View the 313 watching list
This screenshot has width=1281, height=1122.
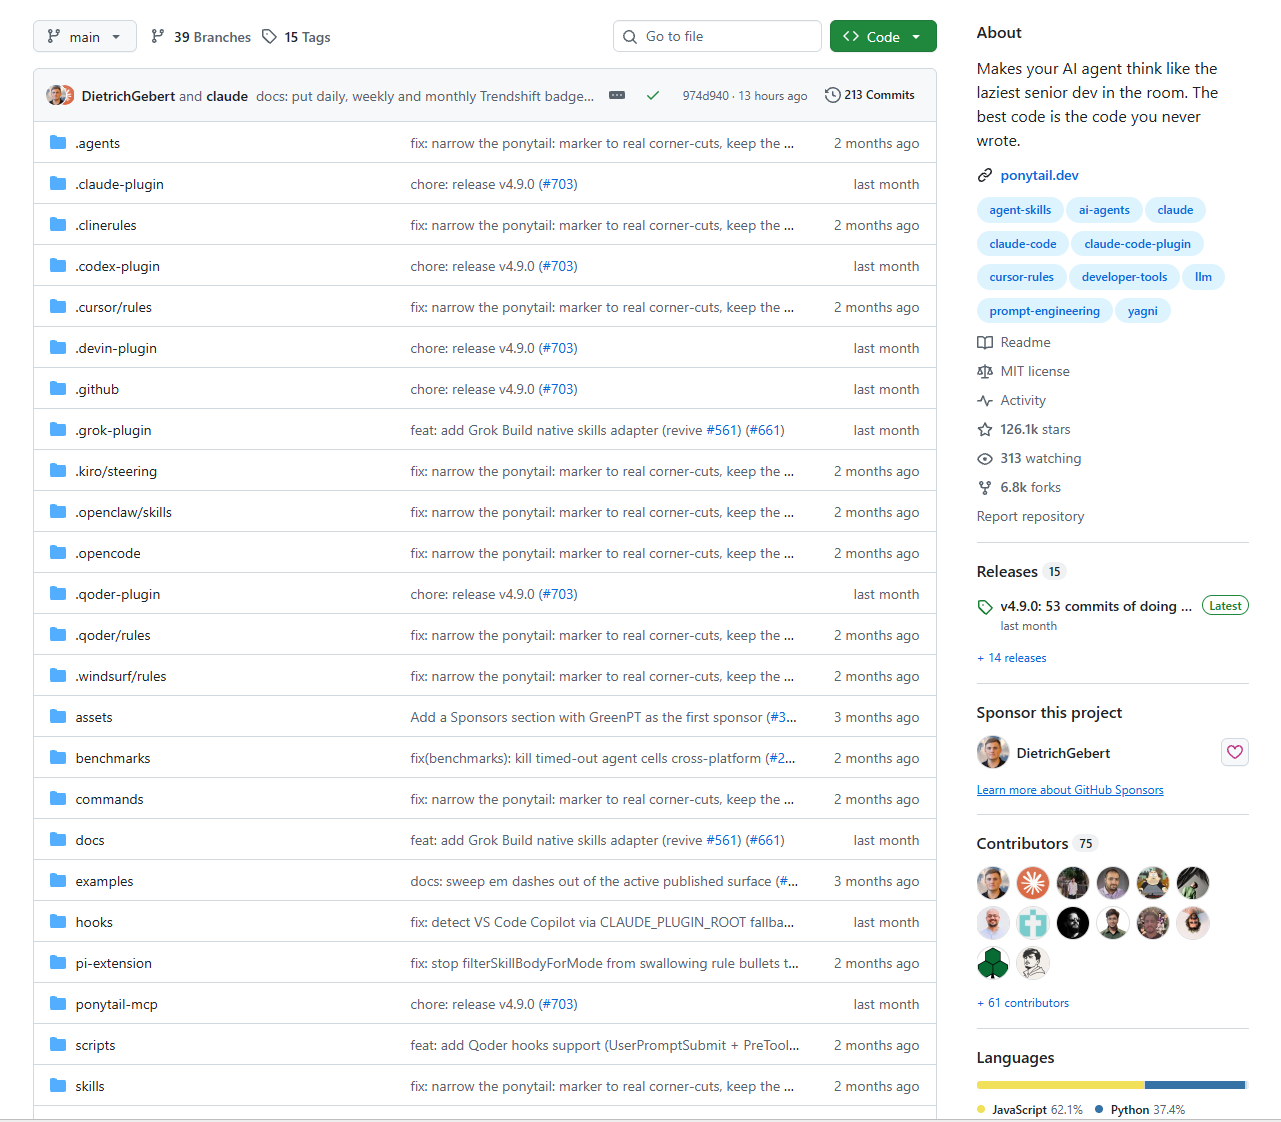(x=1029, y=458)
